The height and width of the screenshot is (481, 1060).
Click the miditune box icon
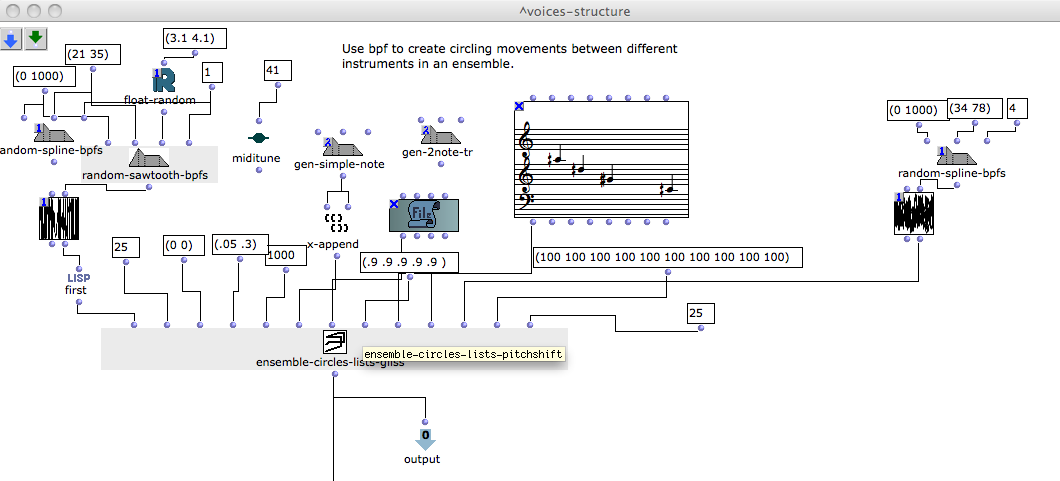tap(258, 137)
